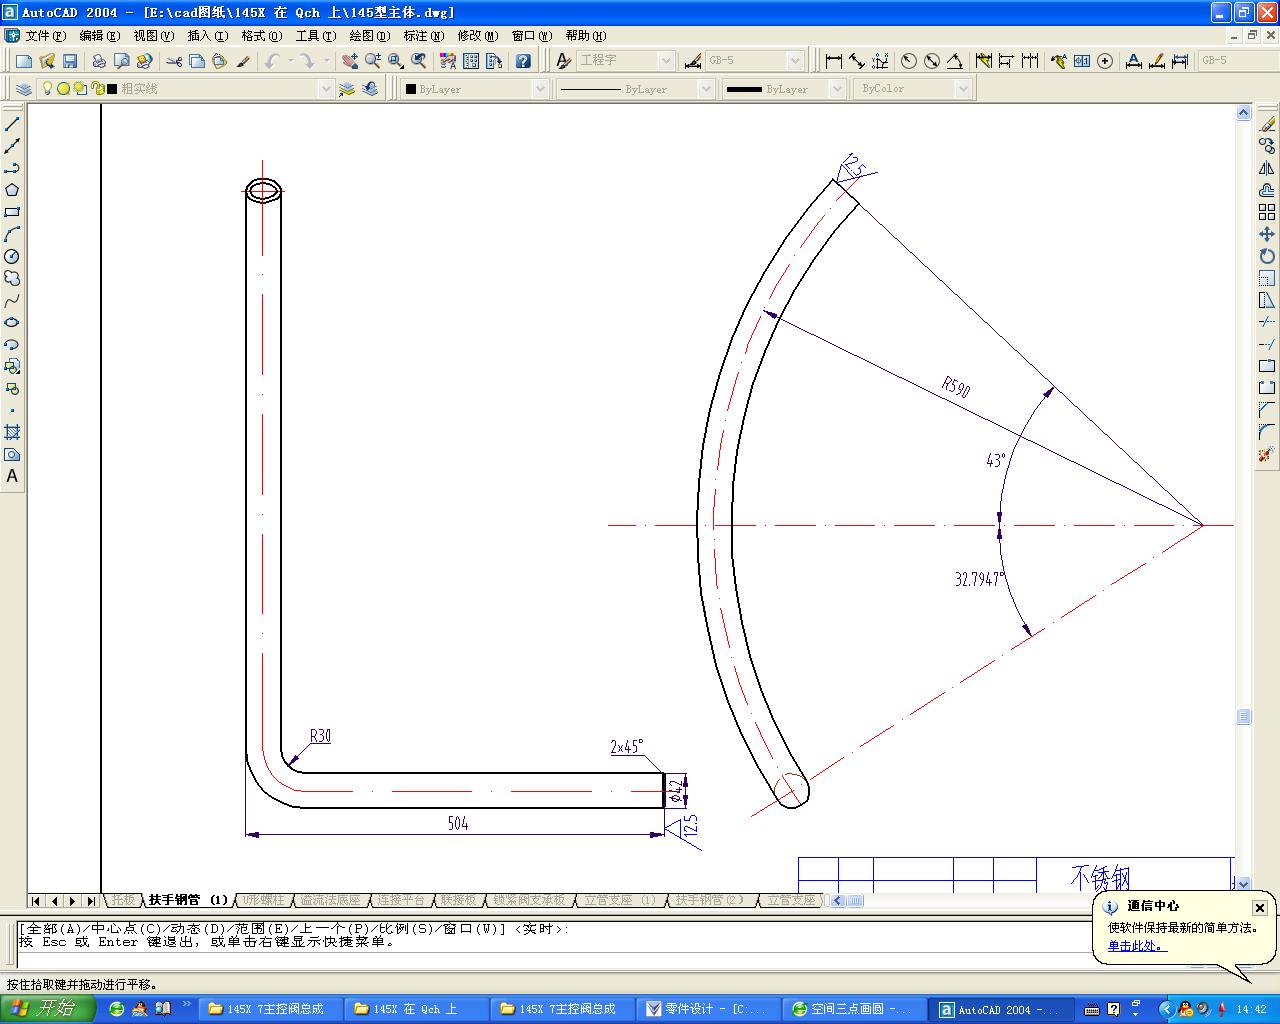Viewport: 1280px width, 1024px height.
Task: Click the 单击此处 link in balloon
Action: click(x=1135, y=946)
